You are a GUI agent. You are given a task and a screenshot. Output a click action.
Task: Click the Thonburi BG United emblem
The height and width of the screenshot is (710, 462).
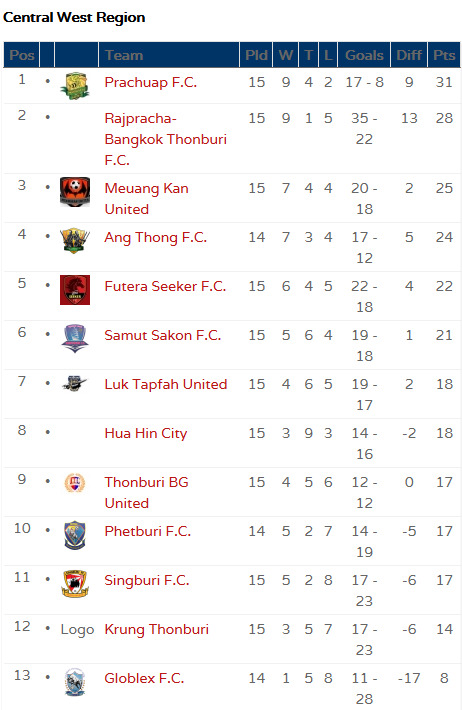click(75, 483)
